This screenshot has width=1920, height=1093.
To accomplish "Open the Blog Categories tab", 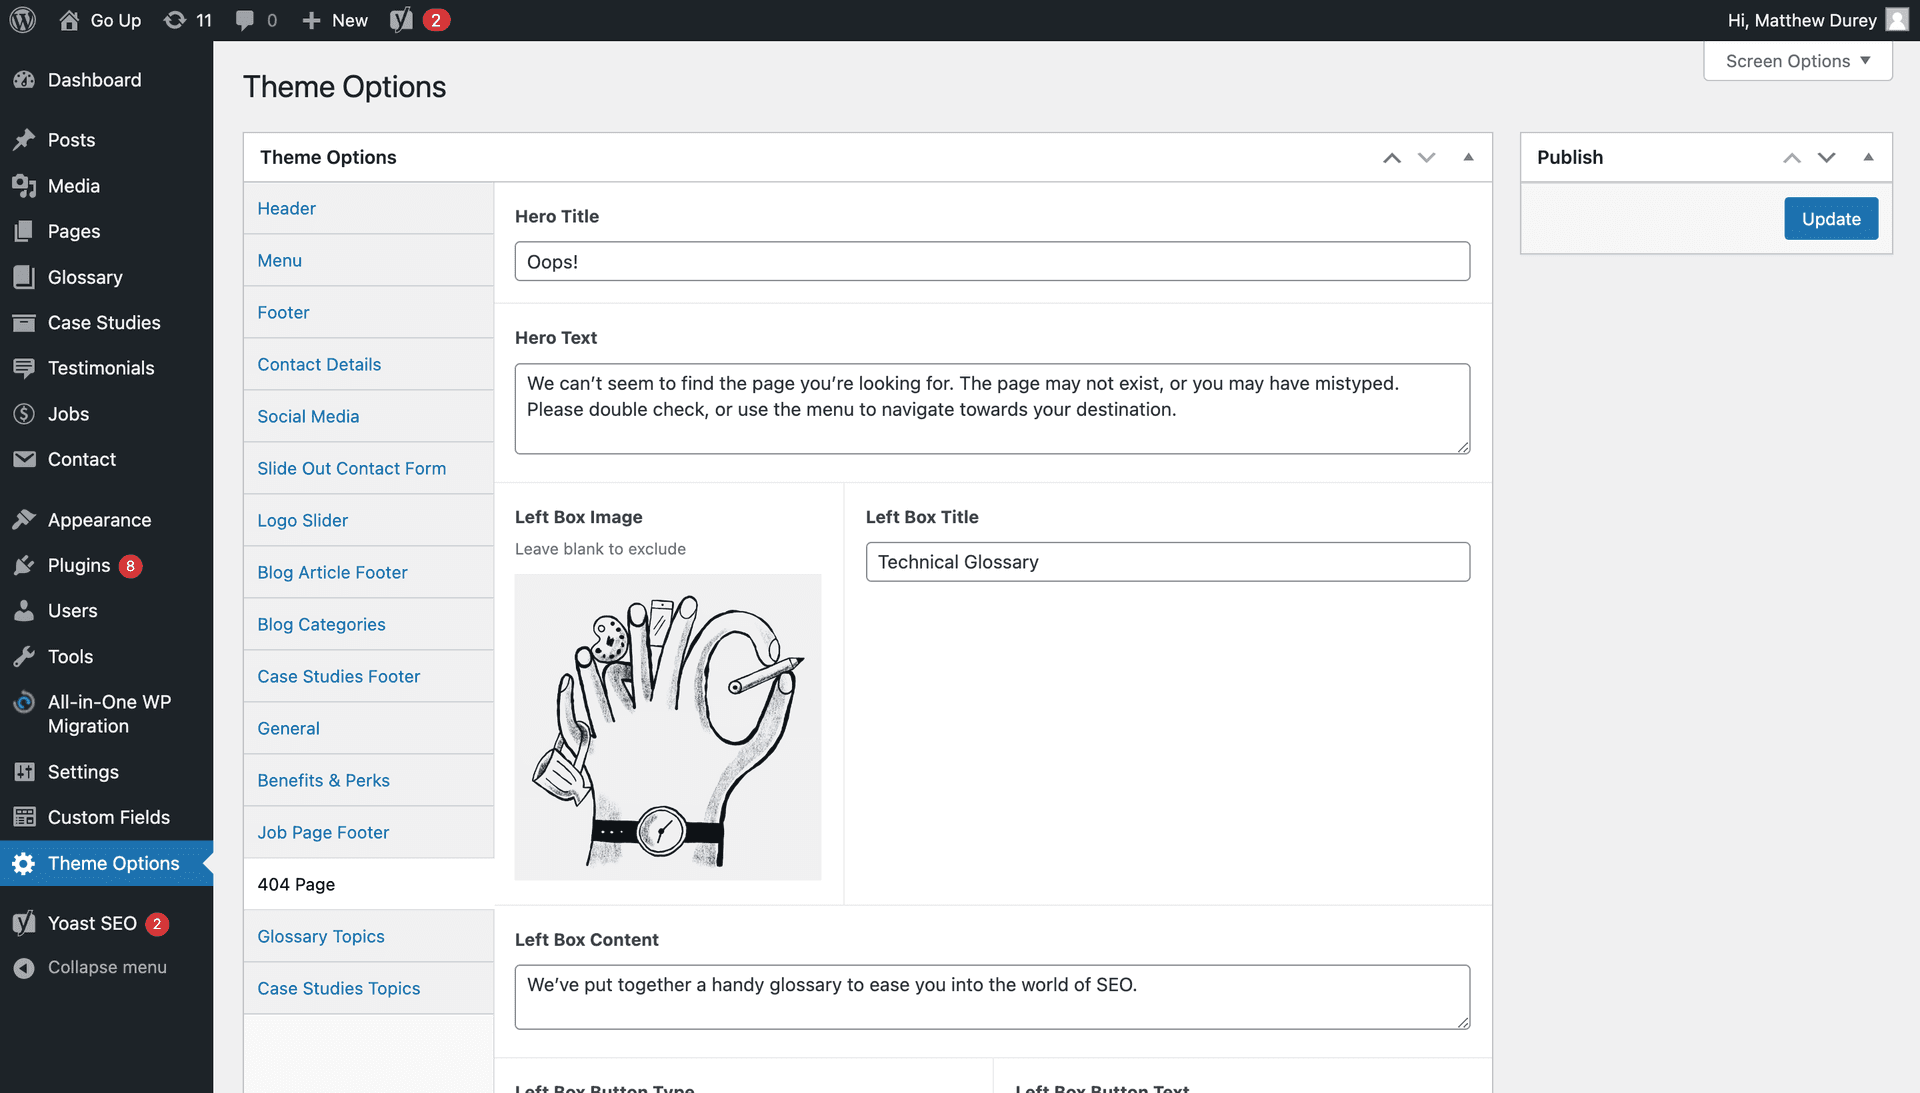I will pos(369,624).
